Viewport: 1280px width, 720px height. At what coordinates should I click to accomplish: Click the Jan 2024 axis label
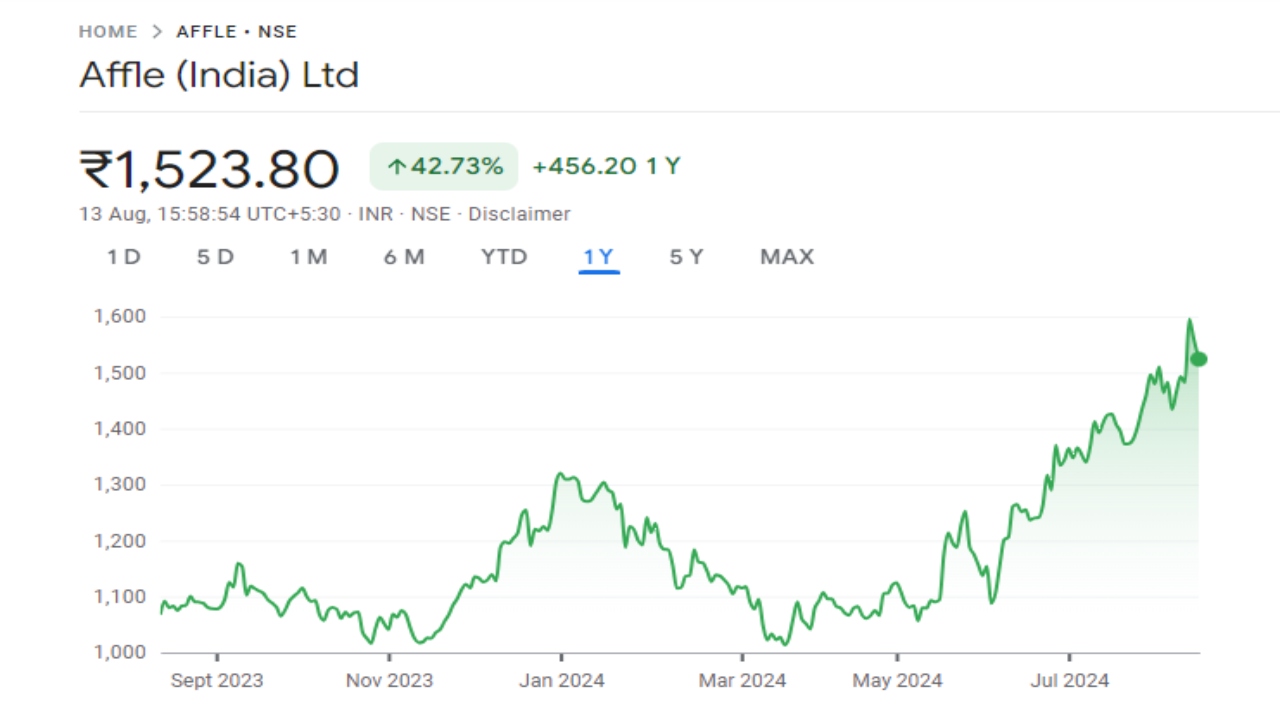(x=561, y=680)
